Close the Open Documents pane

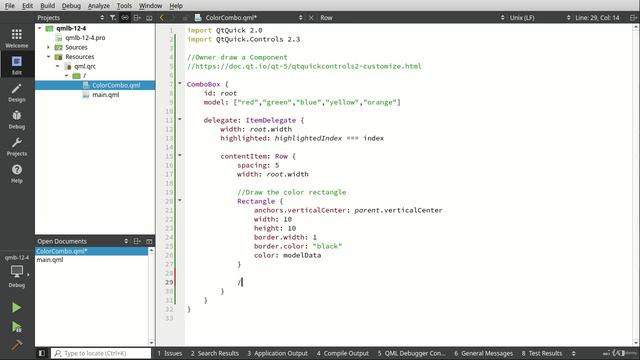tap(149, 241)
